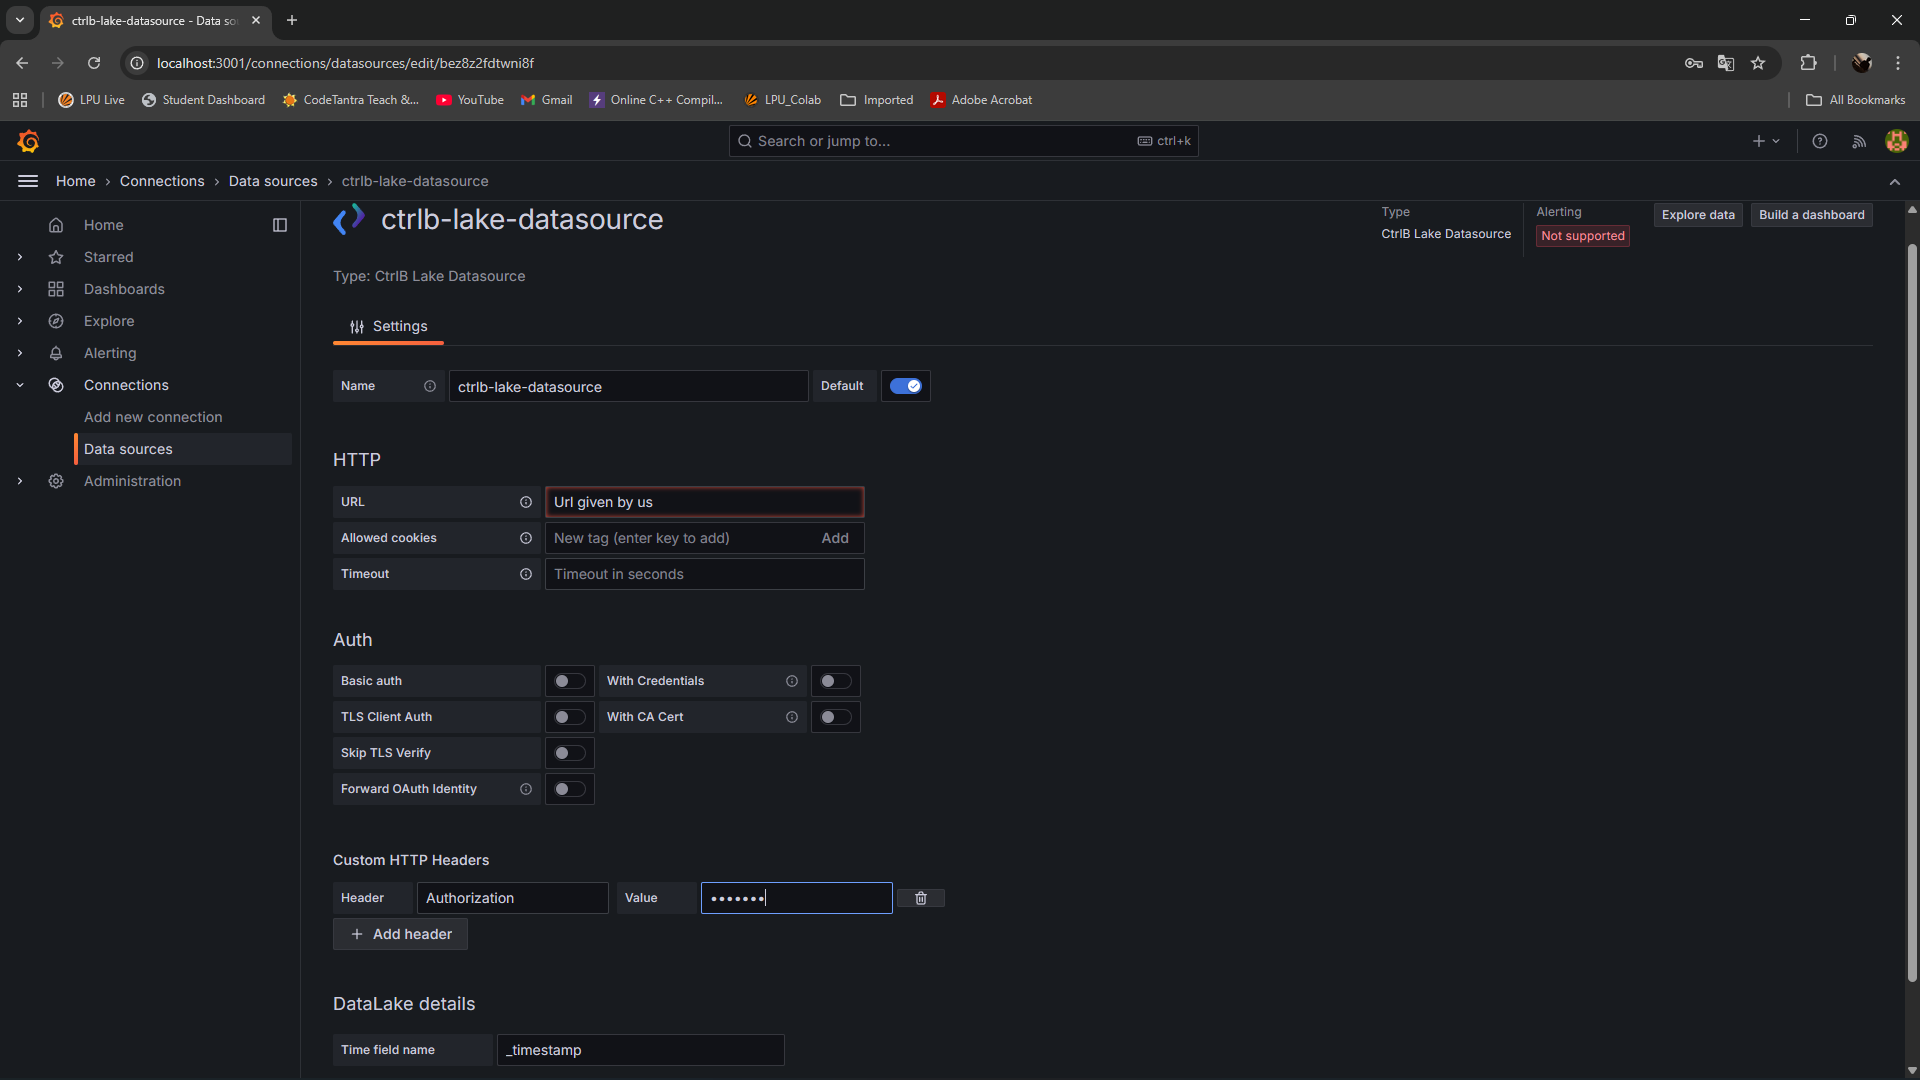
Task: Click the URL field info icon
Action: tap(525, 502)
